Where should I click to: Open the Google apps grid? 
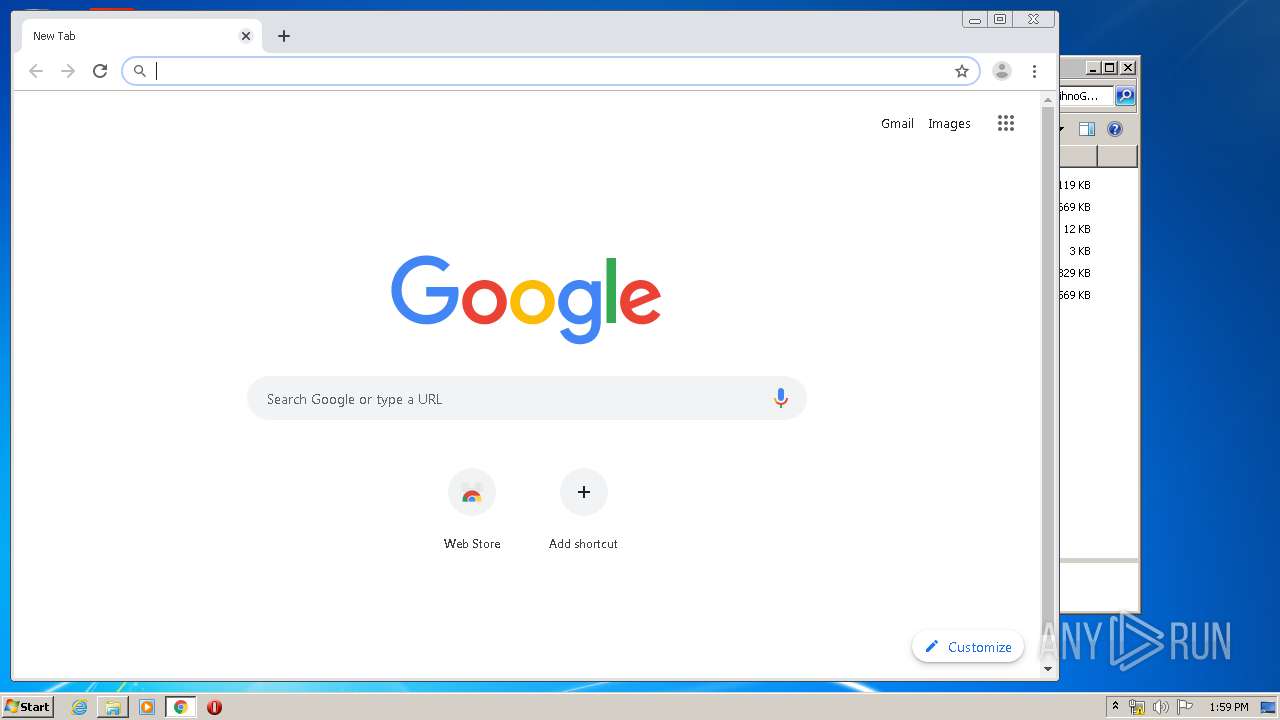tap(1006, 123)
